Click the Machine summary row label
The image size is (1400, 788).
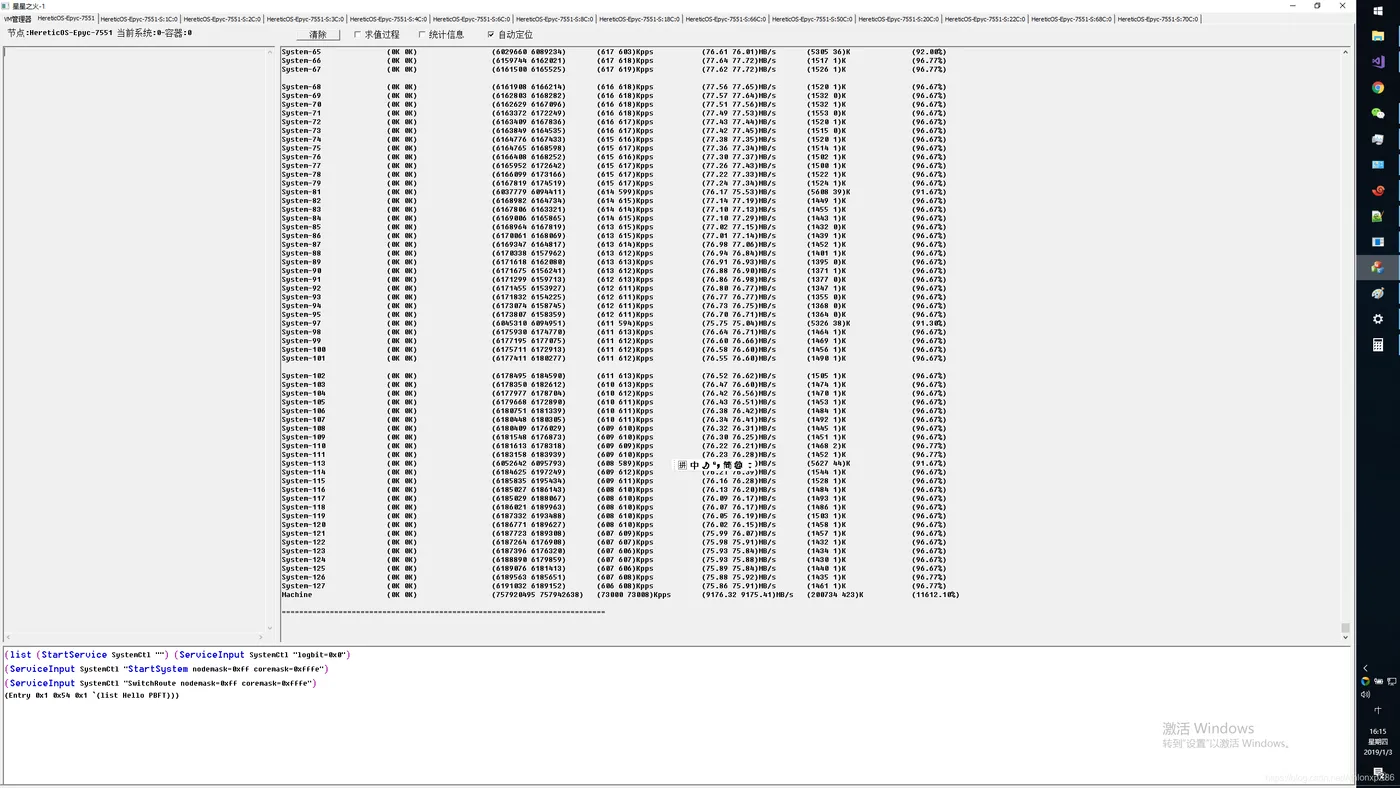coord(297,595)
